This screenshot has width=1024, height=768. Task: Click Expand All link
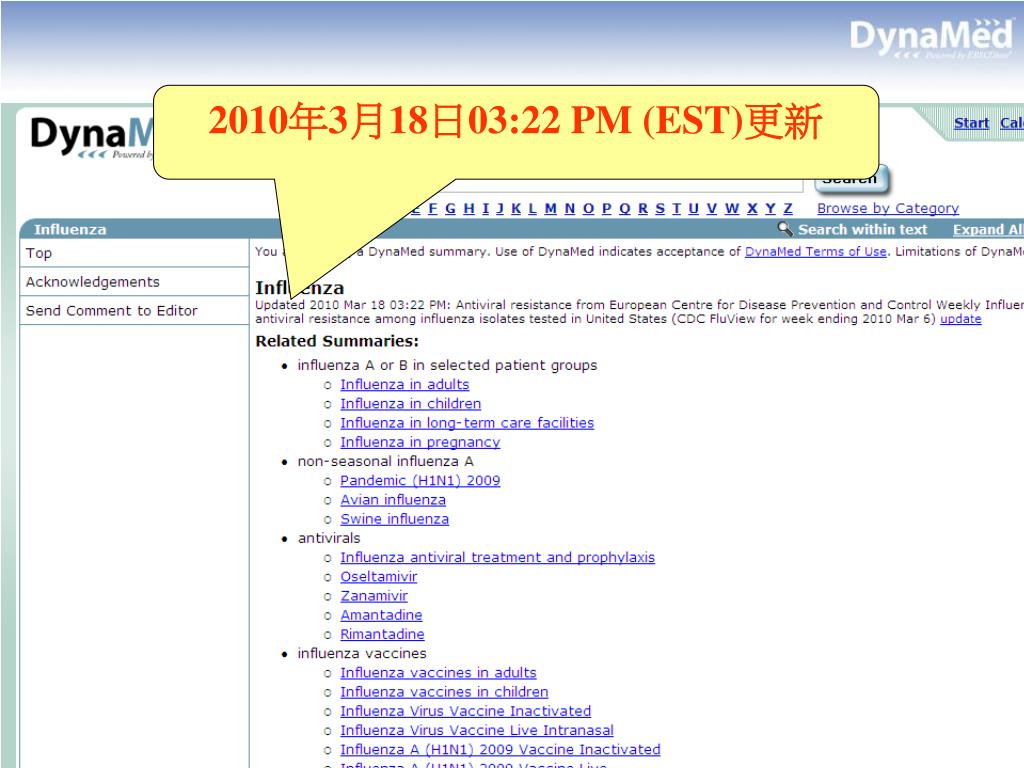(987, 229)
